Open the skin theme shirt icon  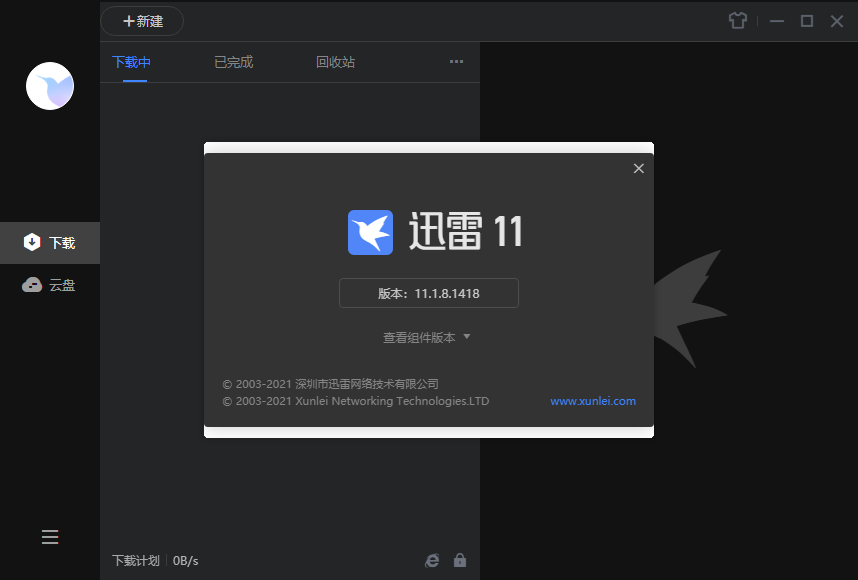pyautogui.click(x=738, y=21)
